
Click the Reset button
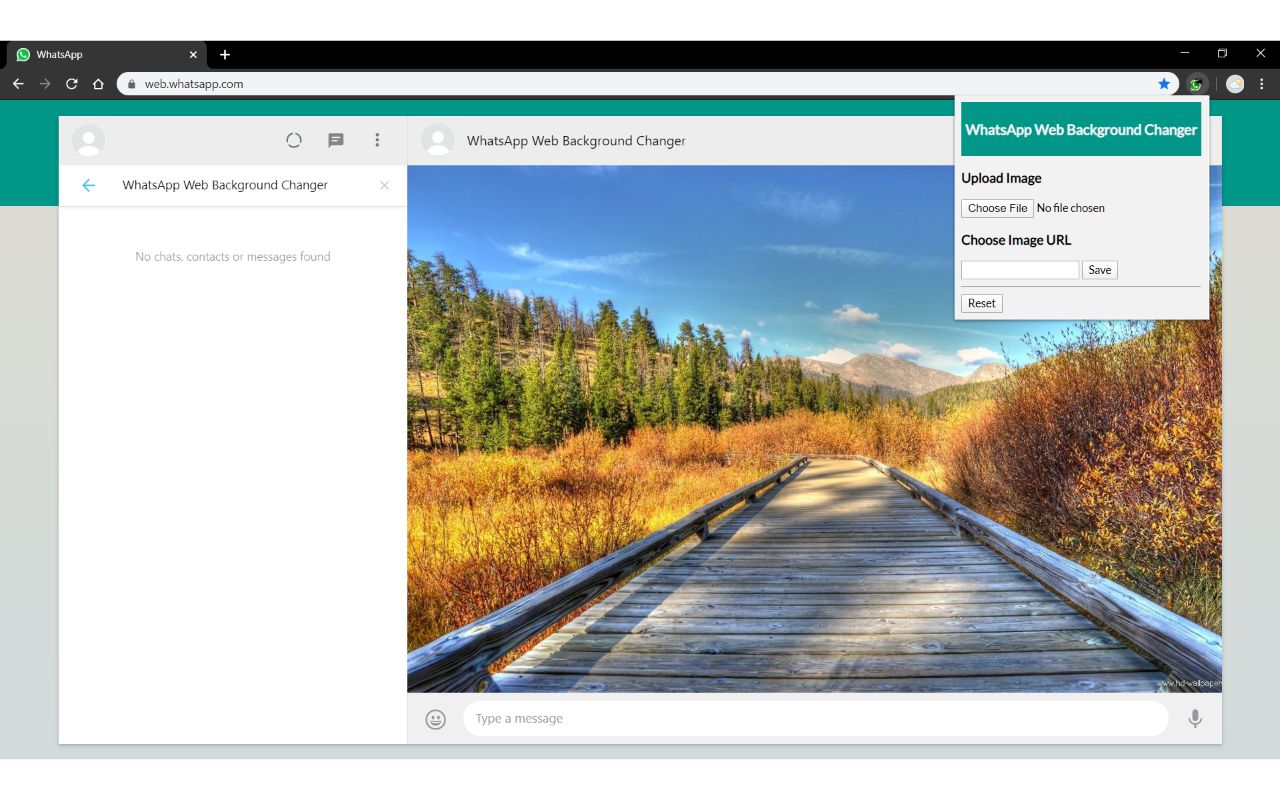[981, 303]
